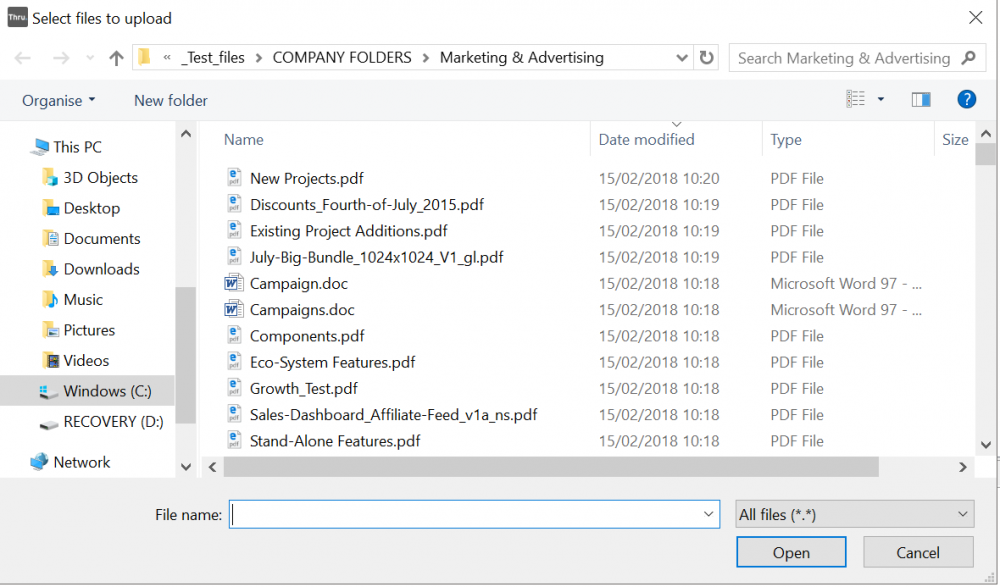
Task: Click the change view layout icon
Action: click(856, 99)
